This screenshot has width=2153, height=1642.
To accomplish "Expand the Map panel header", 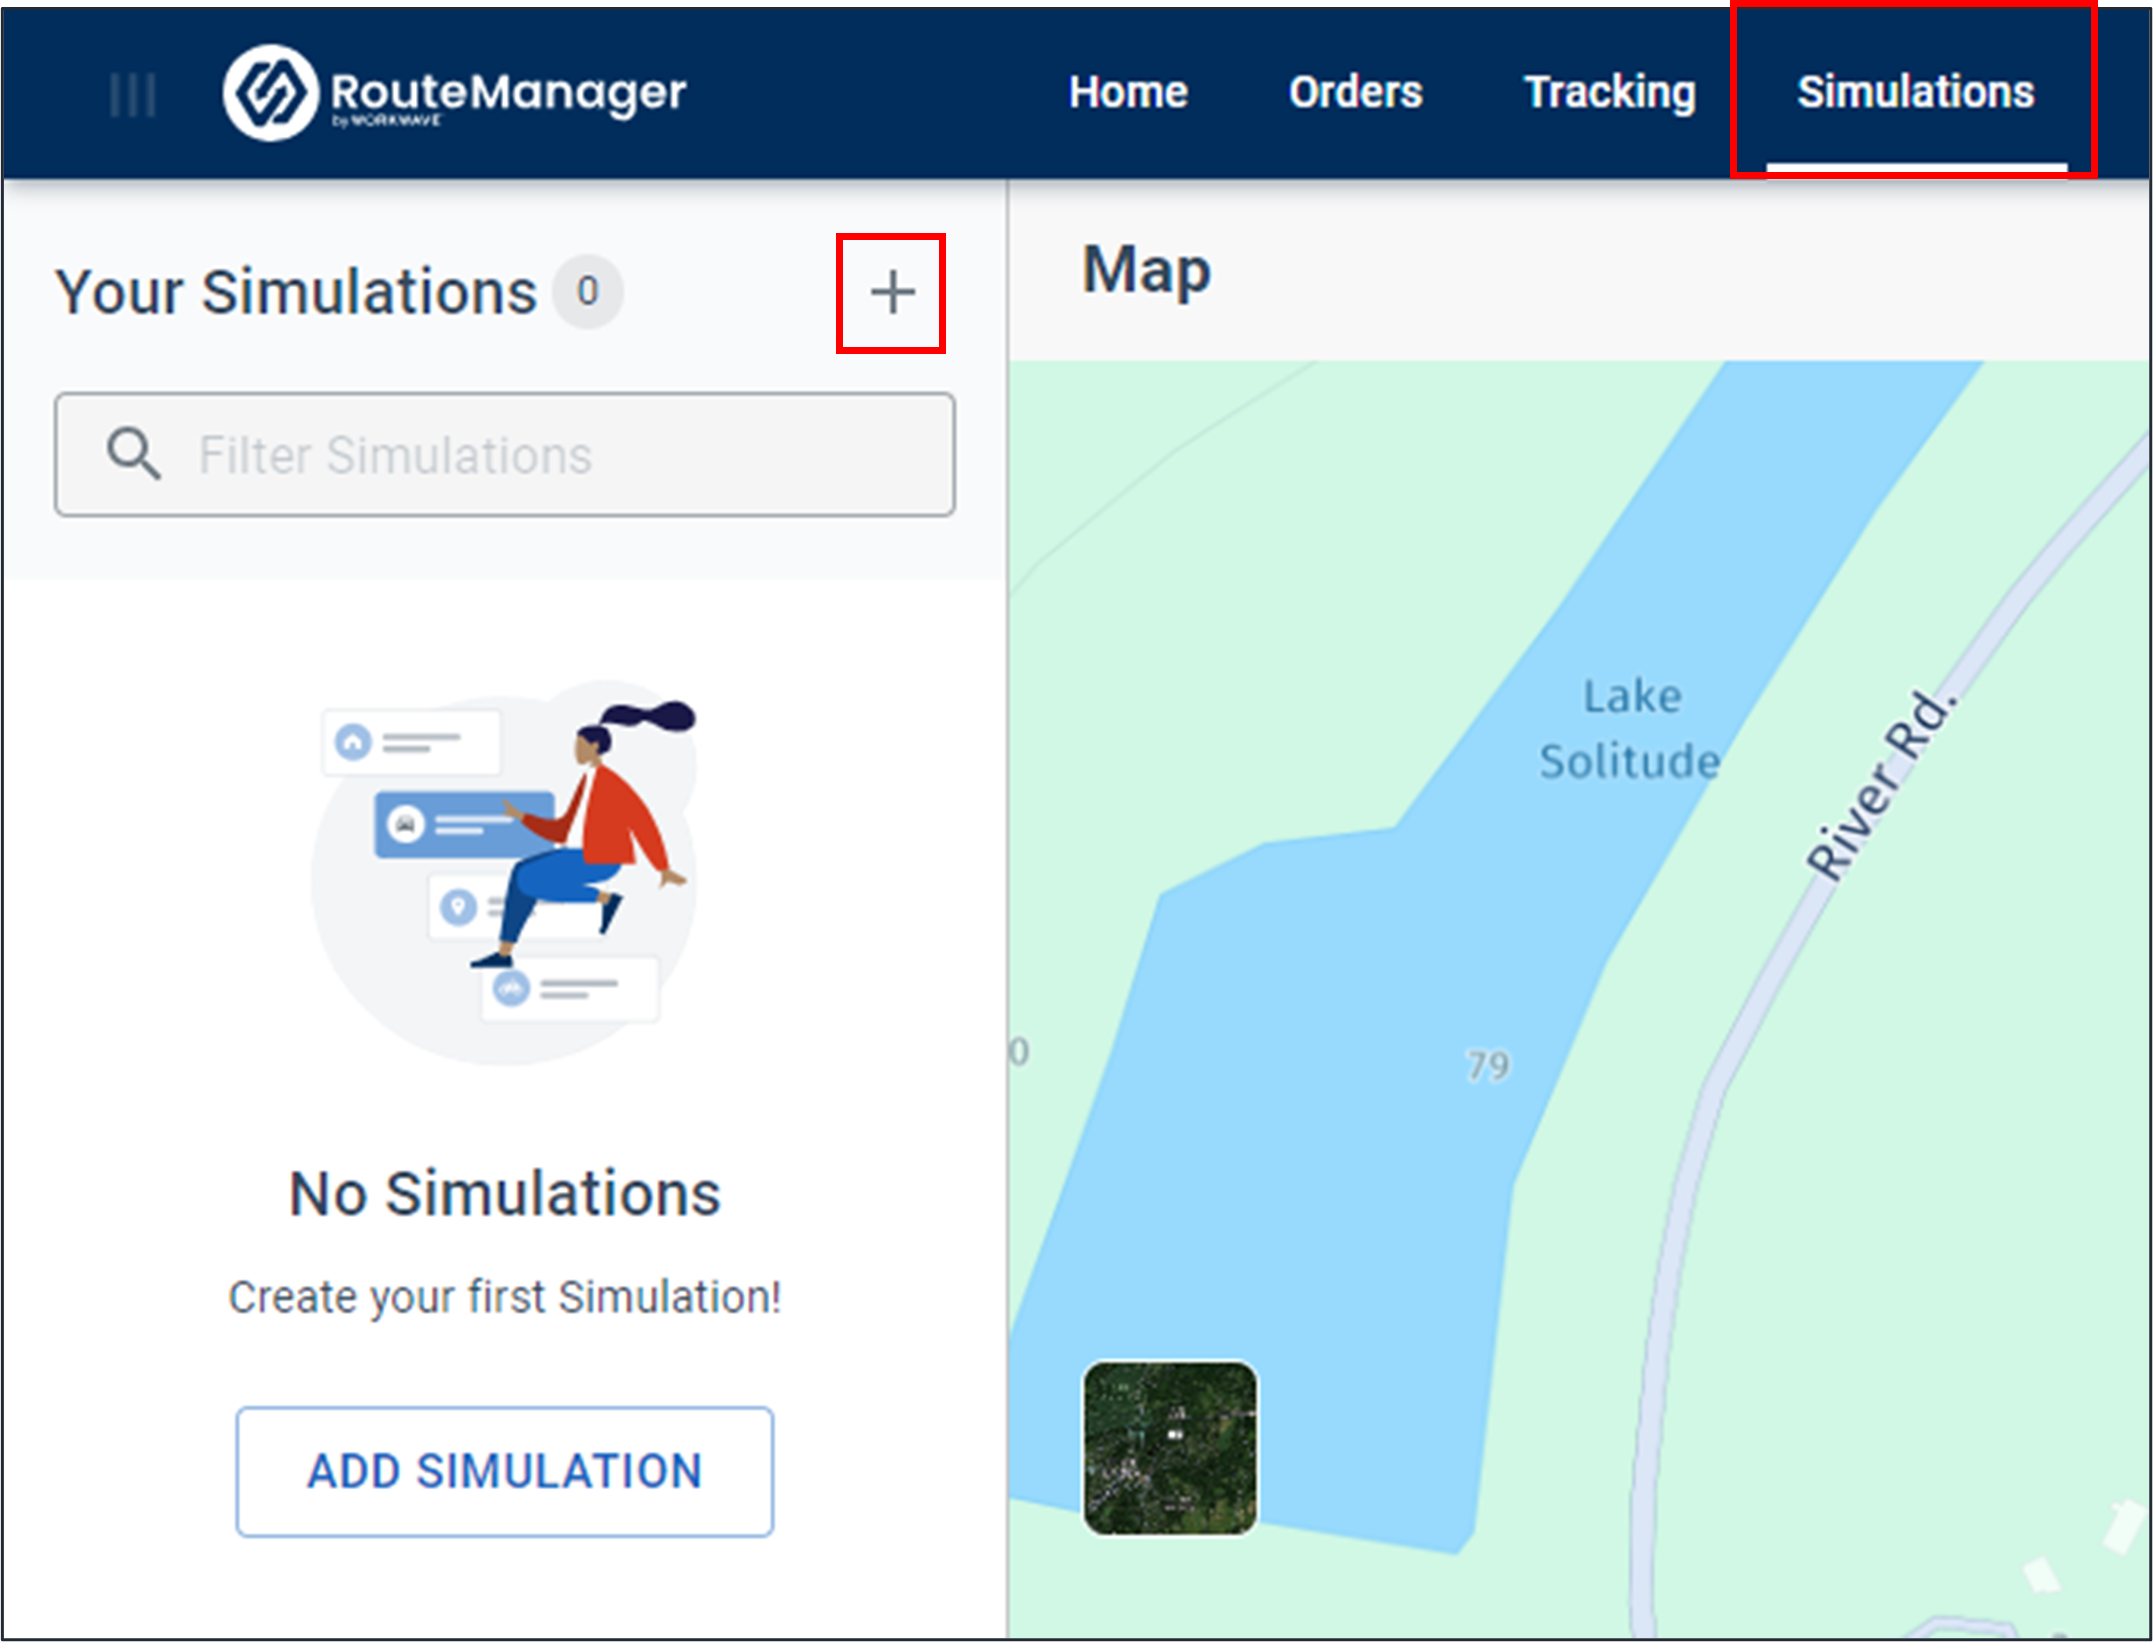I will [1146, 268].
